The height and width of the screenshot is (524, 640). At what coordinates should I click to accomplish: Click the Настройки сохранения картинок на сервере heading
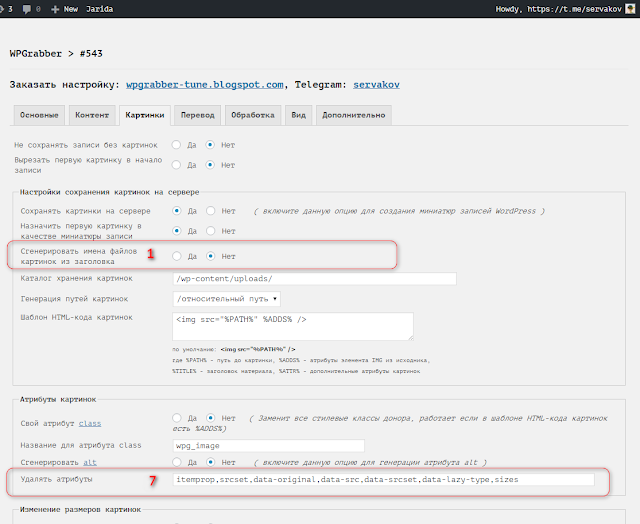(x=109, y=192)
